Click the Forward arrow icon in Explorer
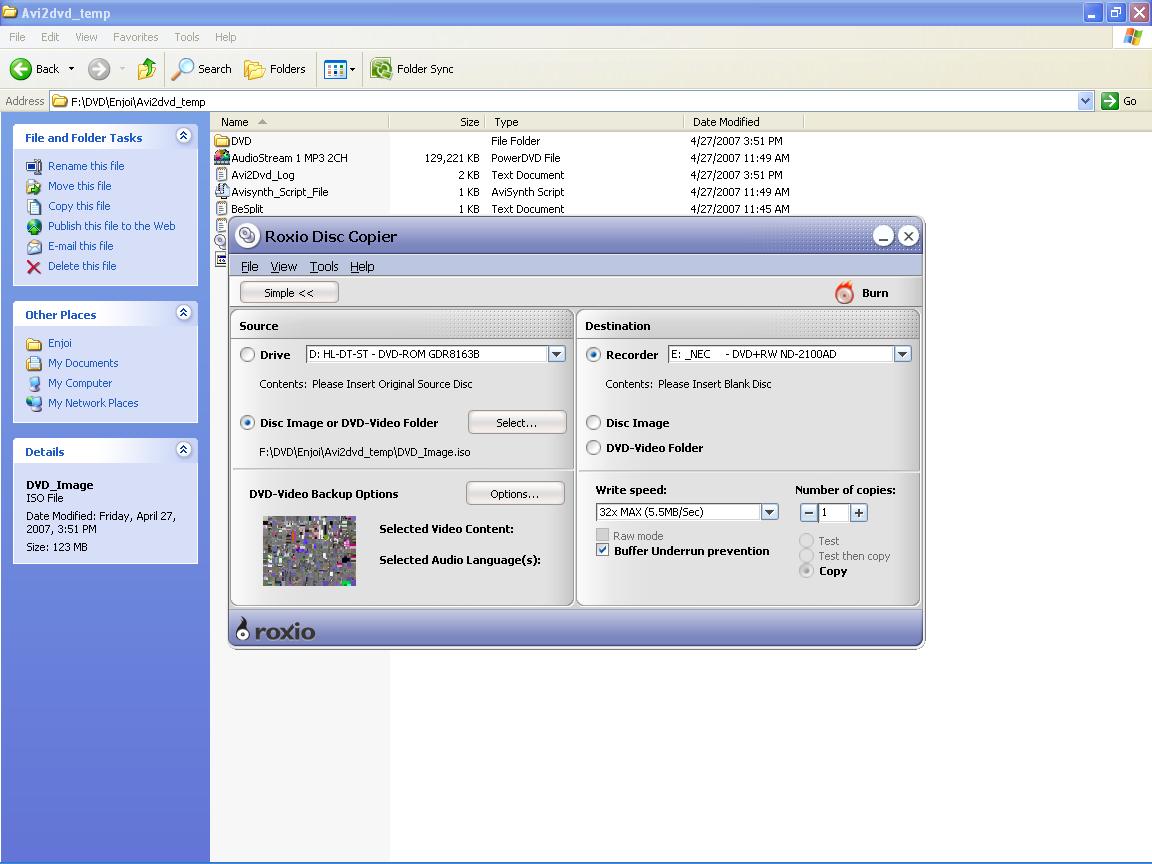Screen dimensions: 1152x864 (99, 69)
